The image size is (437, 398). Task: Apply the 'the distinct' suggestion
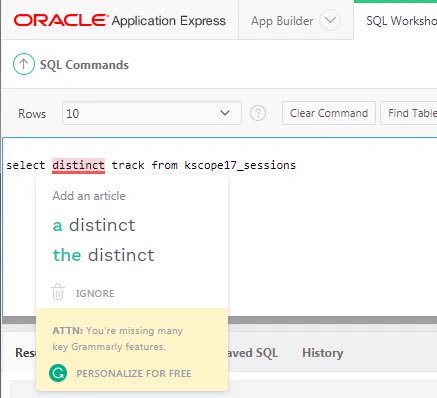[x=104, y=255]
